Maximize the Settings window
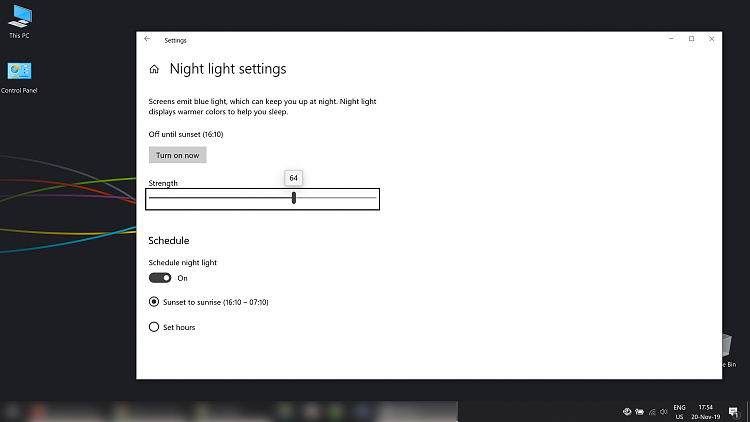The height and width of the screenshot is (422, 750). point(691,39)
